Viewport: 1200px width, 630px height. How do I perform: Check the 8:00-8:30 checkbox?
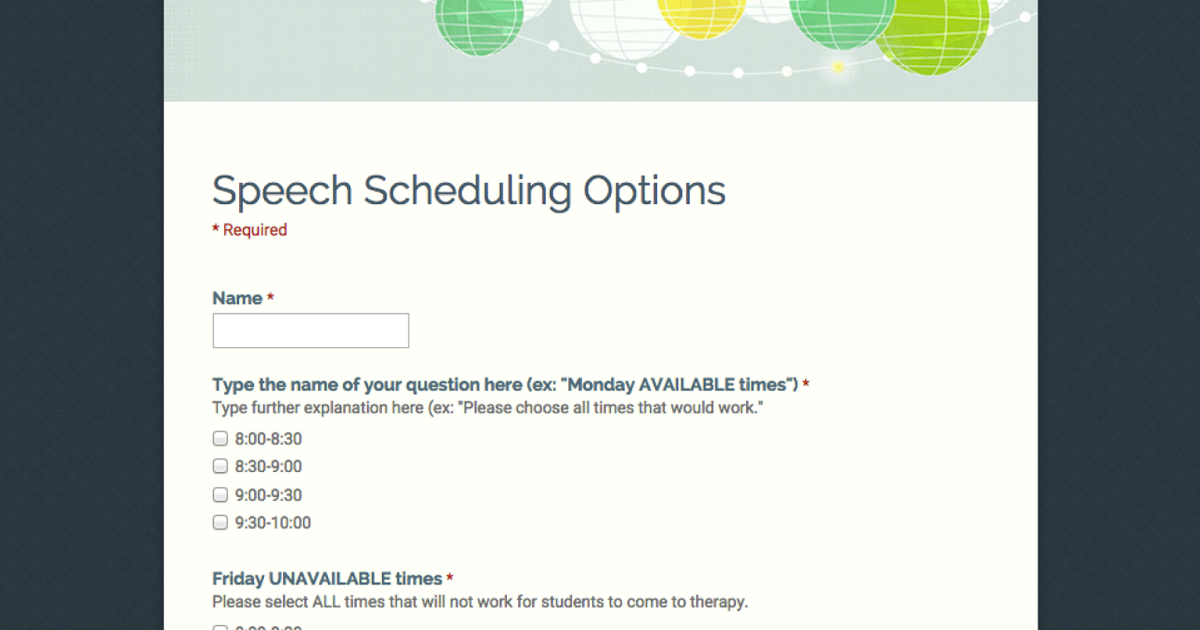point(220,438)
